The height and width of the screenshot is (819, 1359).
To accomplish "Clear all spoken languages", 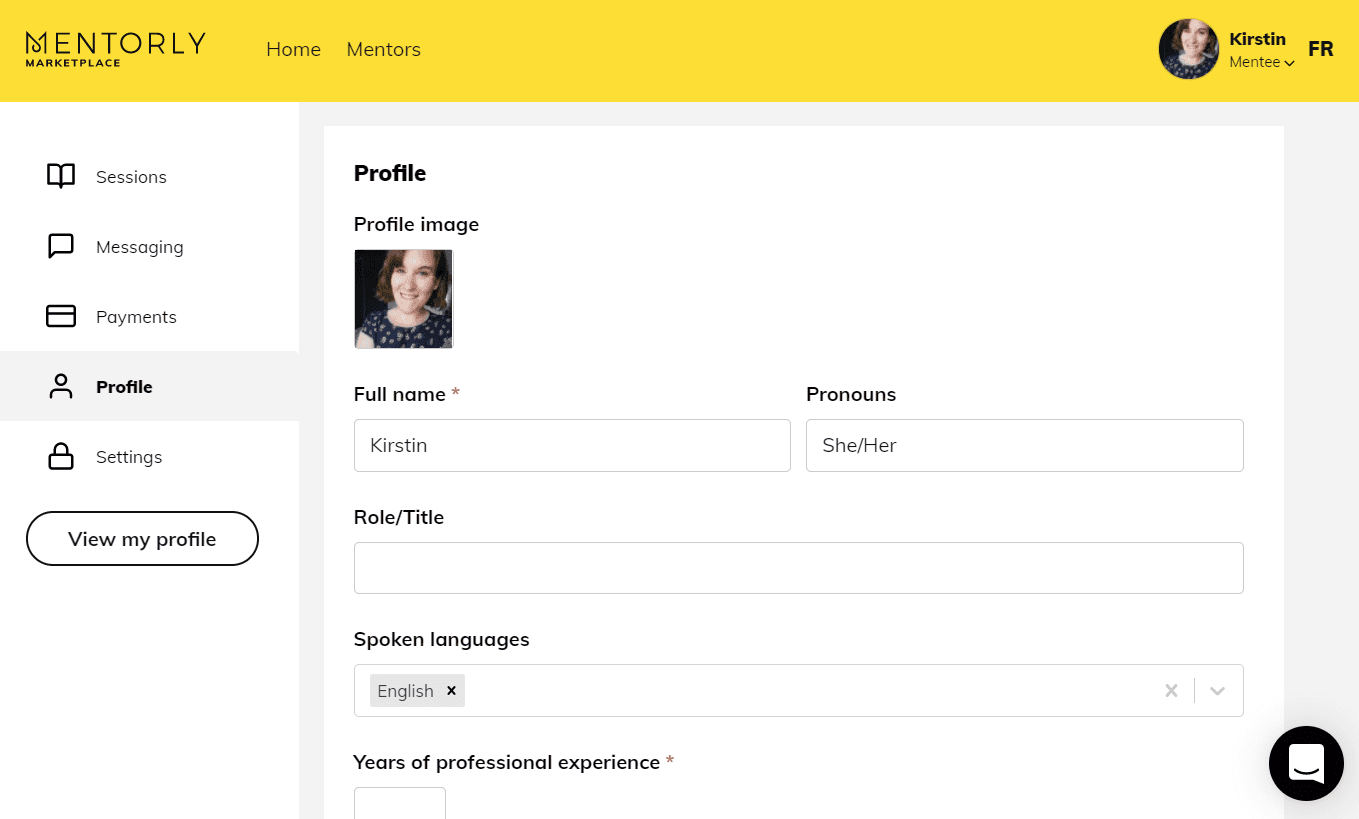I will pyautogui.click(x=1171, y=690).
